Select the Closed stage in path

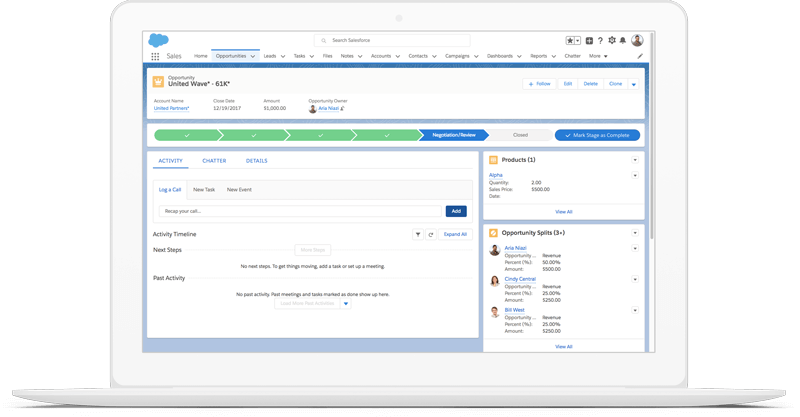[520, 134]
